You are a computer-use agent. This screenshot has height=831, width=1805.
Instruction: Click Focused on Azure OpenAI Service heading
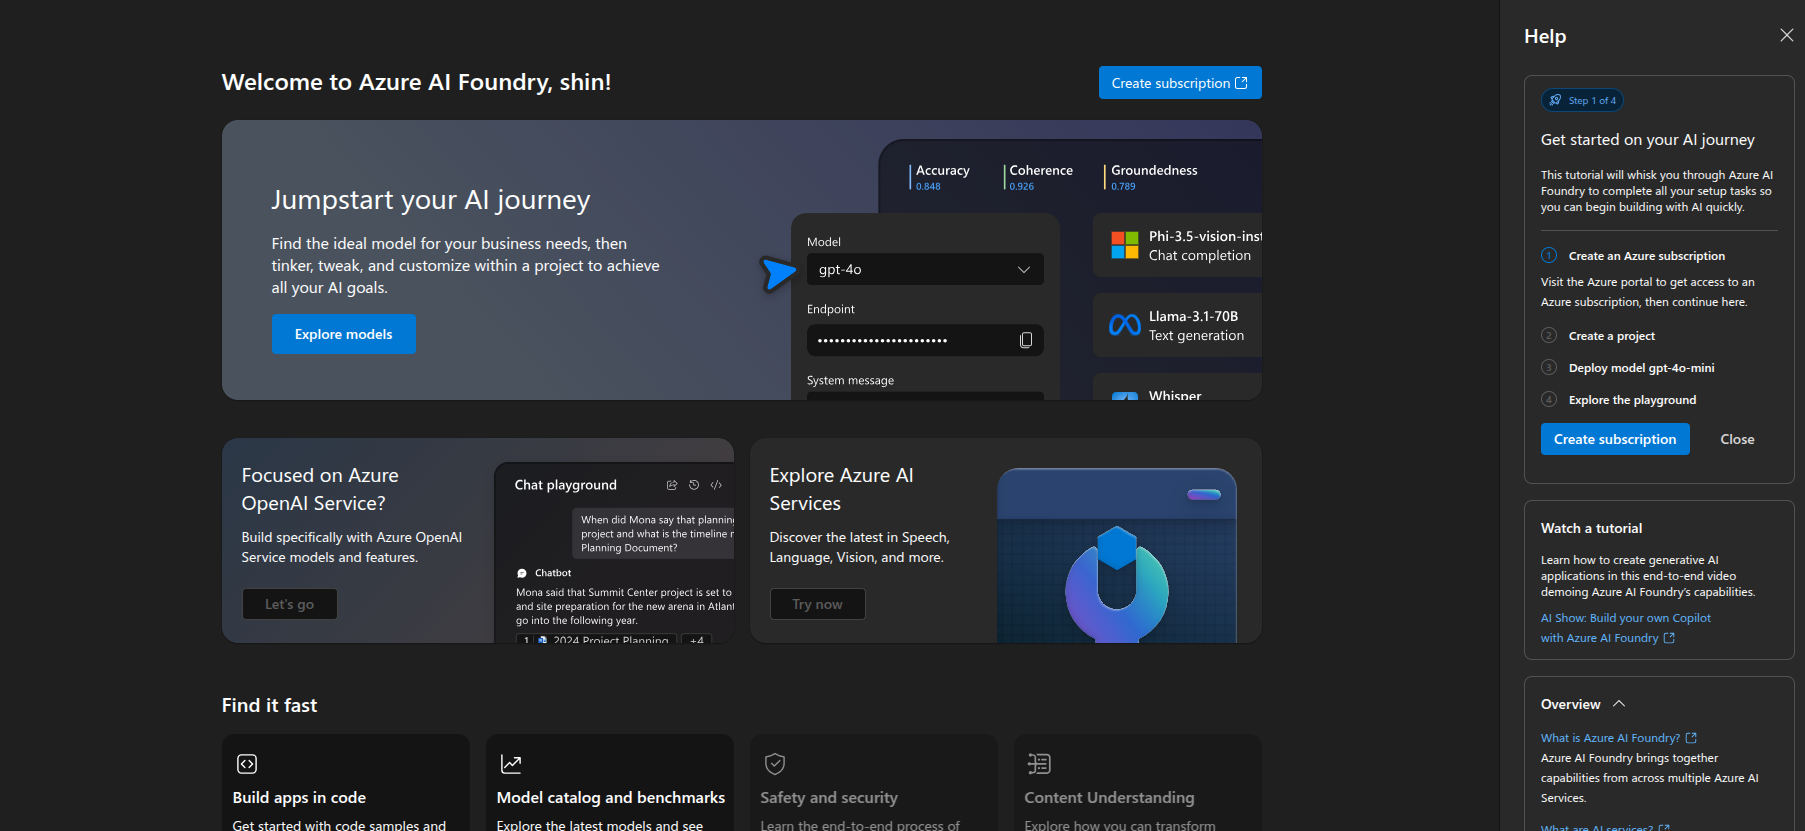(320, 489)
